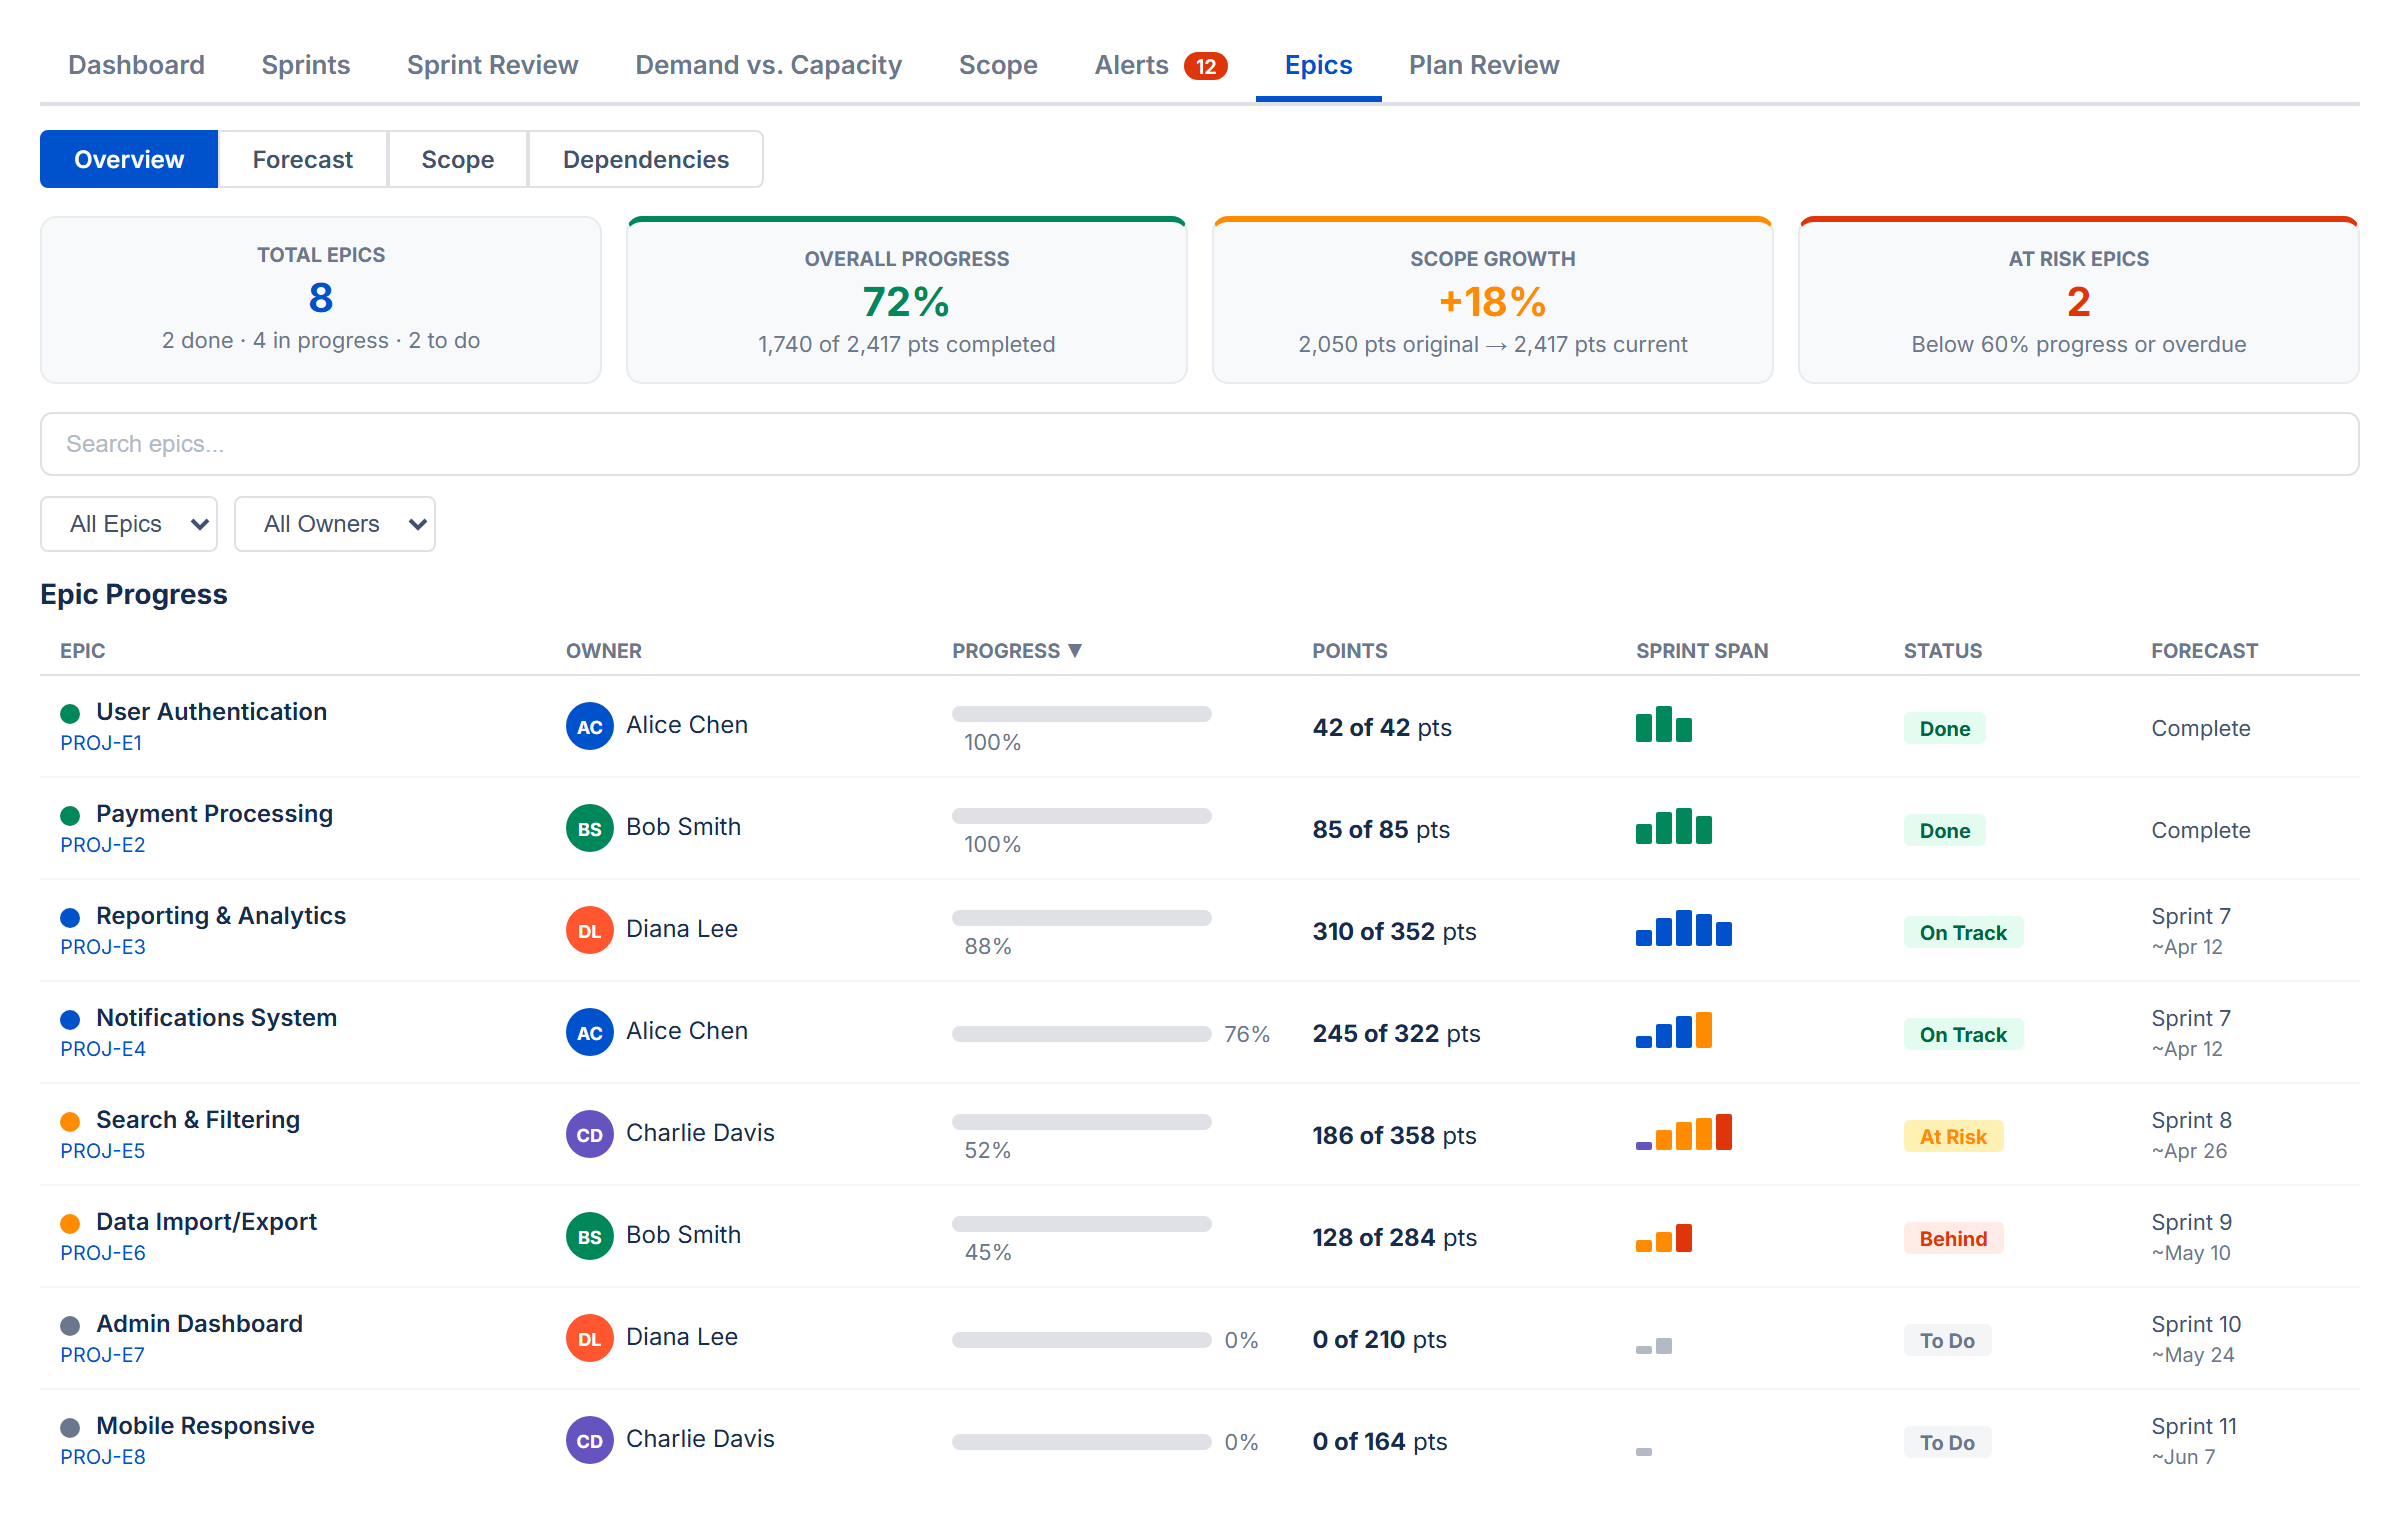The height and width of the screenshot is (1522, 2400).
Task: Click the green status dot beside User Authentication
Action: (x=70, y=713)
